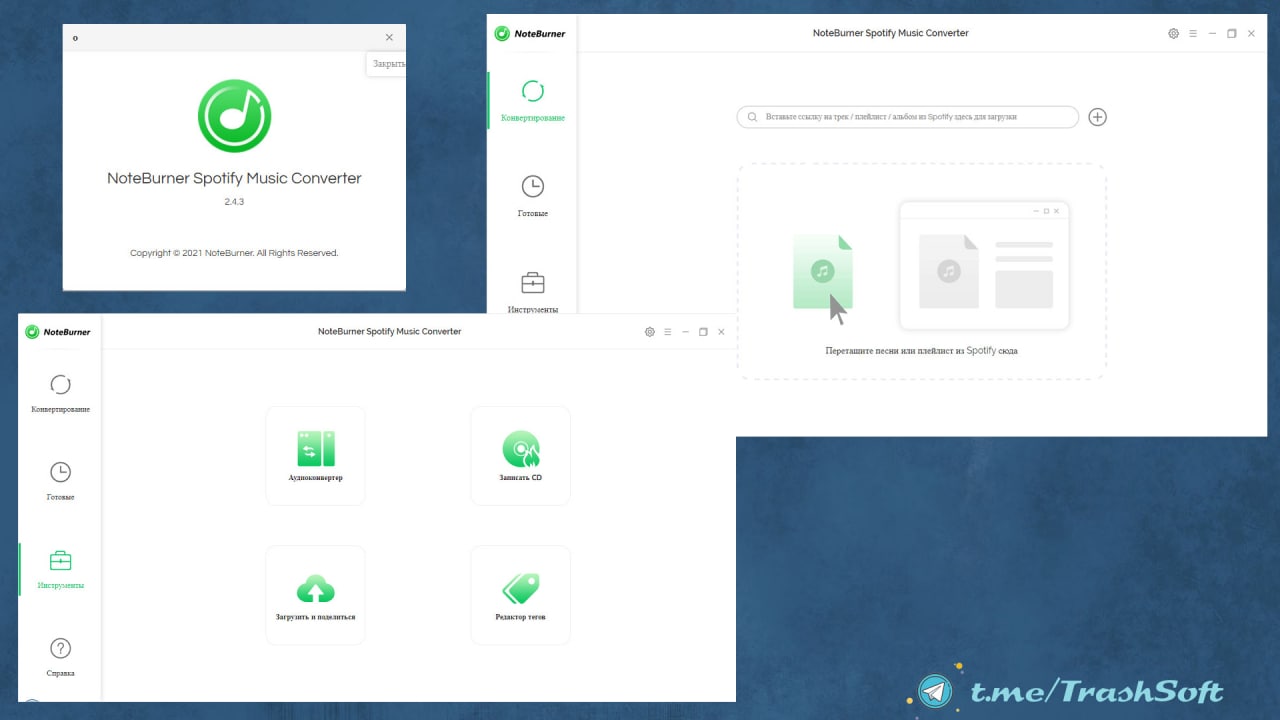Open Справка help in the sidebar
The width and height of the screenshot is (1280, 720).
(x=60, y=657)
